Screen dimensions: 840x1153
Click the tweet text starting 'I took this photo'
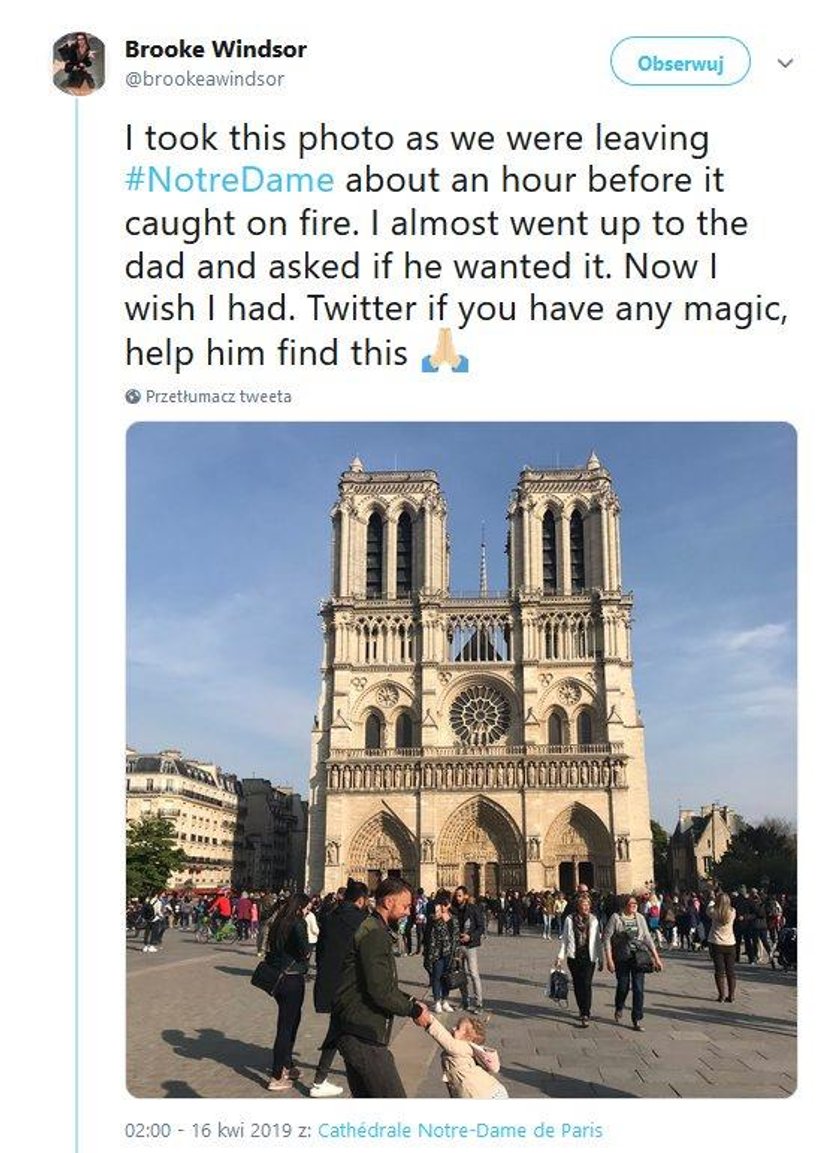(456, 245)
